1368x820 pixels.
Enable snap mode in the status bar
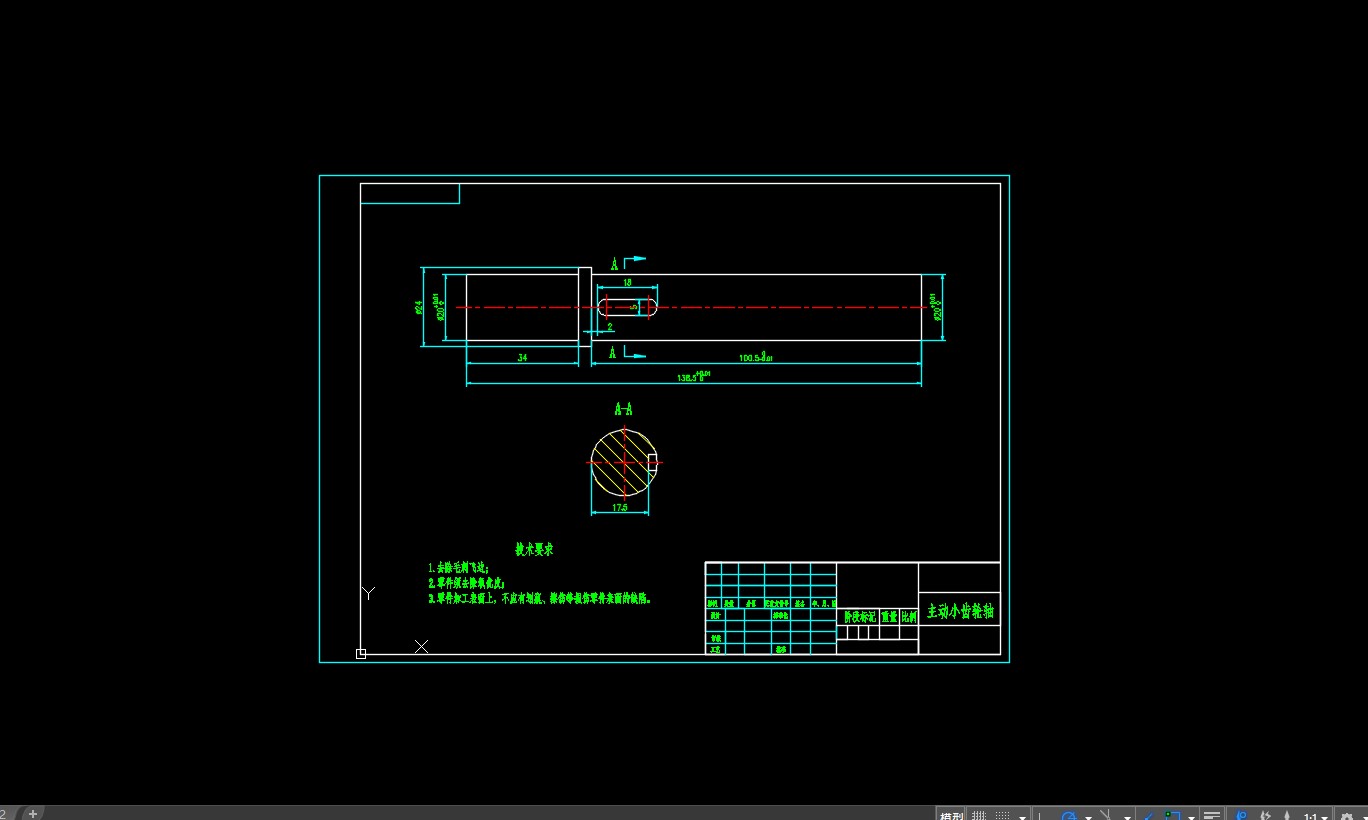pos(1002,812)
